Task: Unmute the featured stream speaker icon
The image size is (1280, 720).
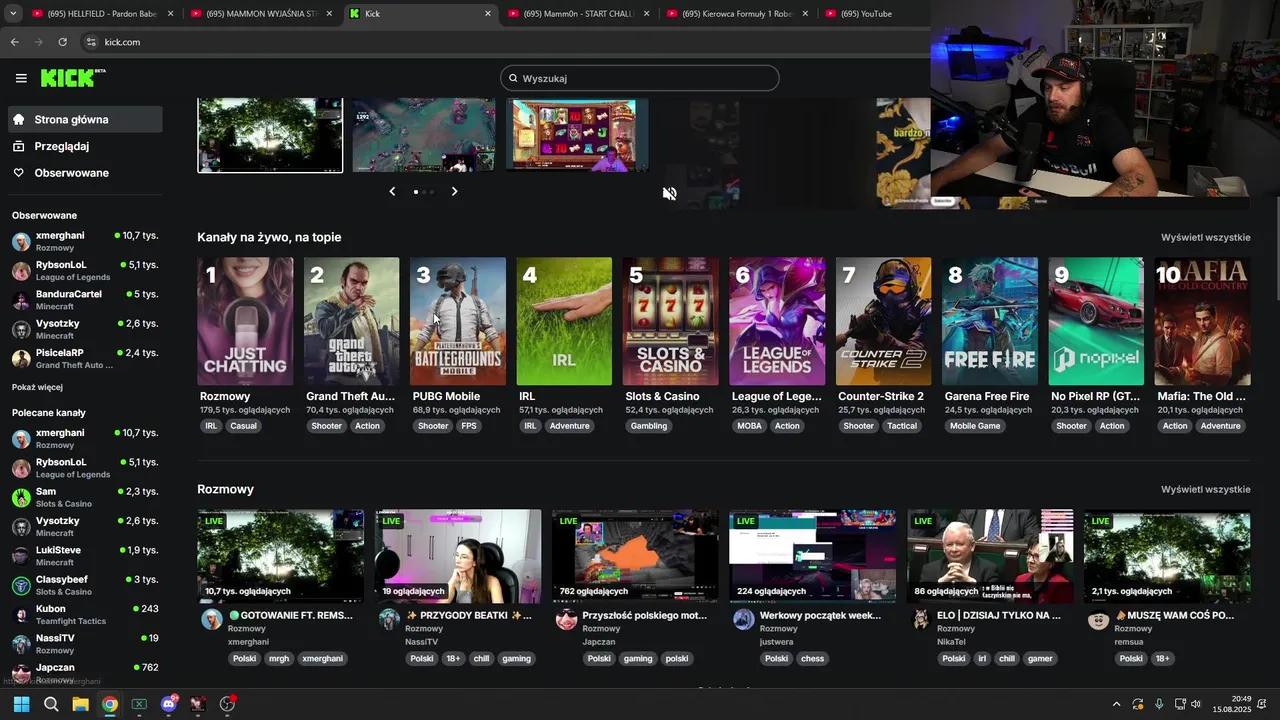Action: point(670,193)
